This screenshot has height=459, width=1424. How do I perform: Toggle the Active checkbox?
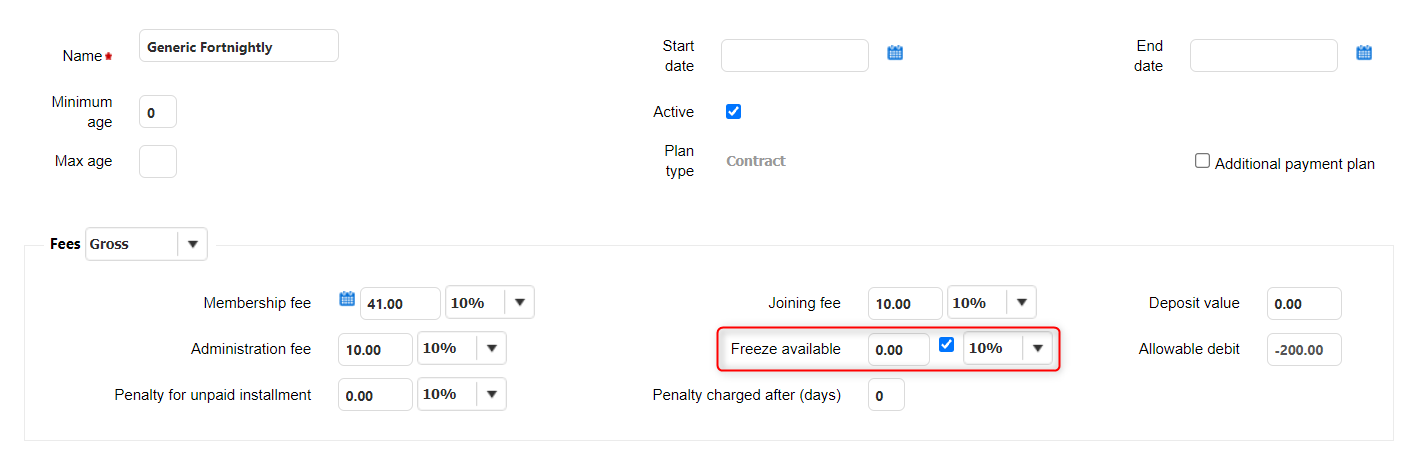pos(733,112)
